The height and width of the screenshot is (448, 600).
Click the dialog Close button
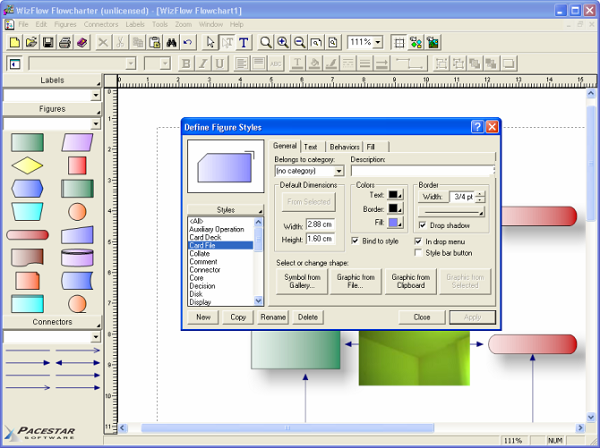[422, 317]
